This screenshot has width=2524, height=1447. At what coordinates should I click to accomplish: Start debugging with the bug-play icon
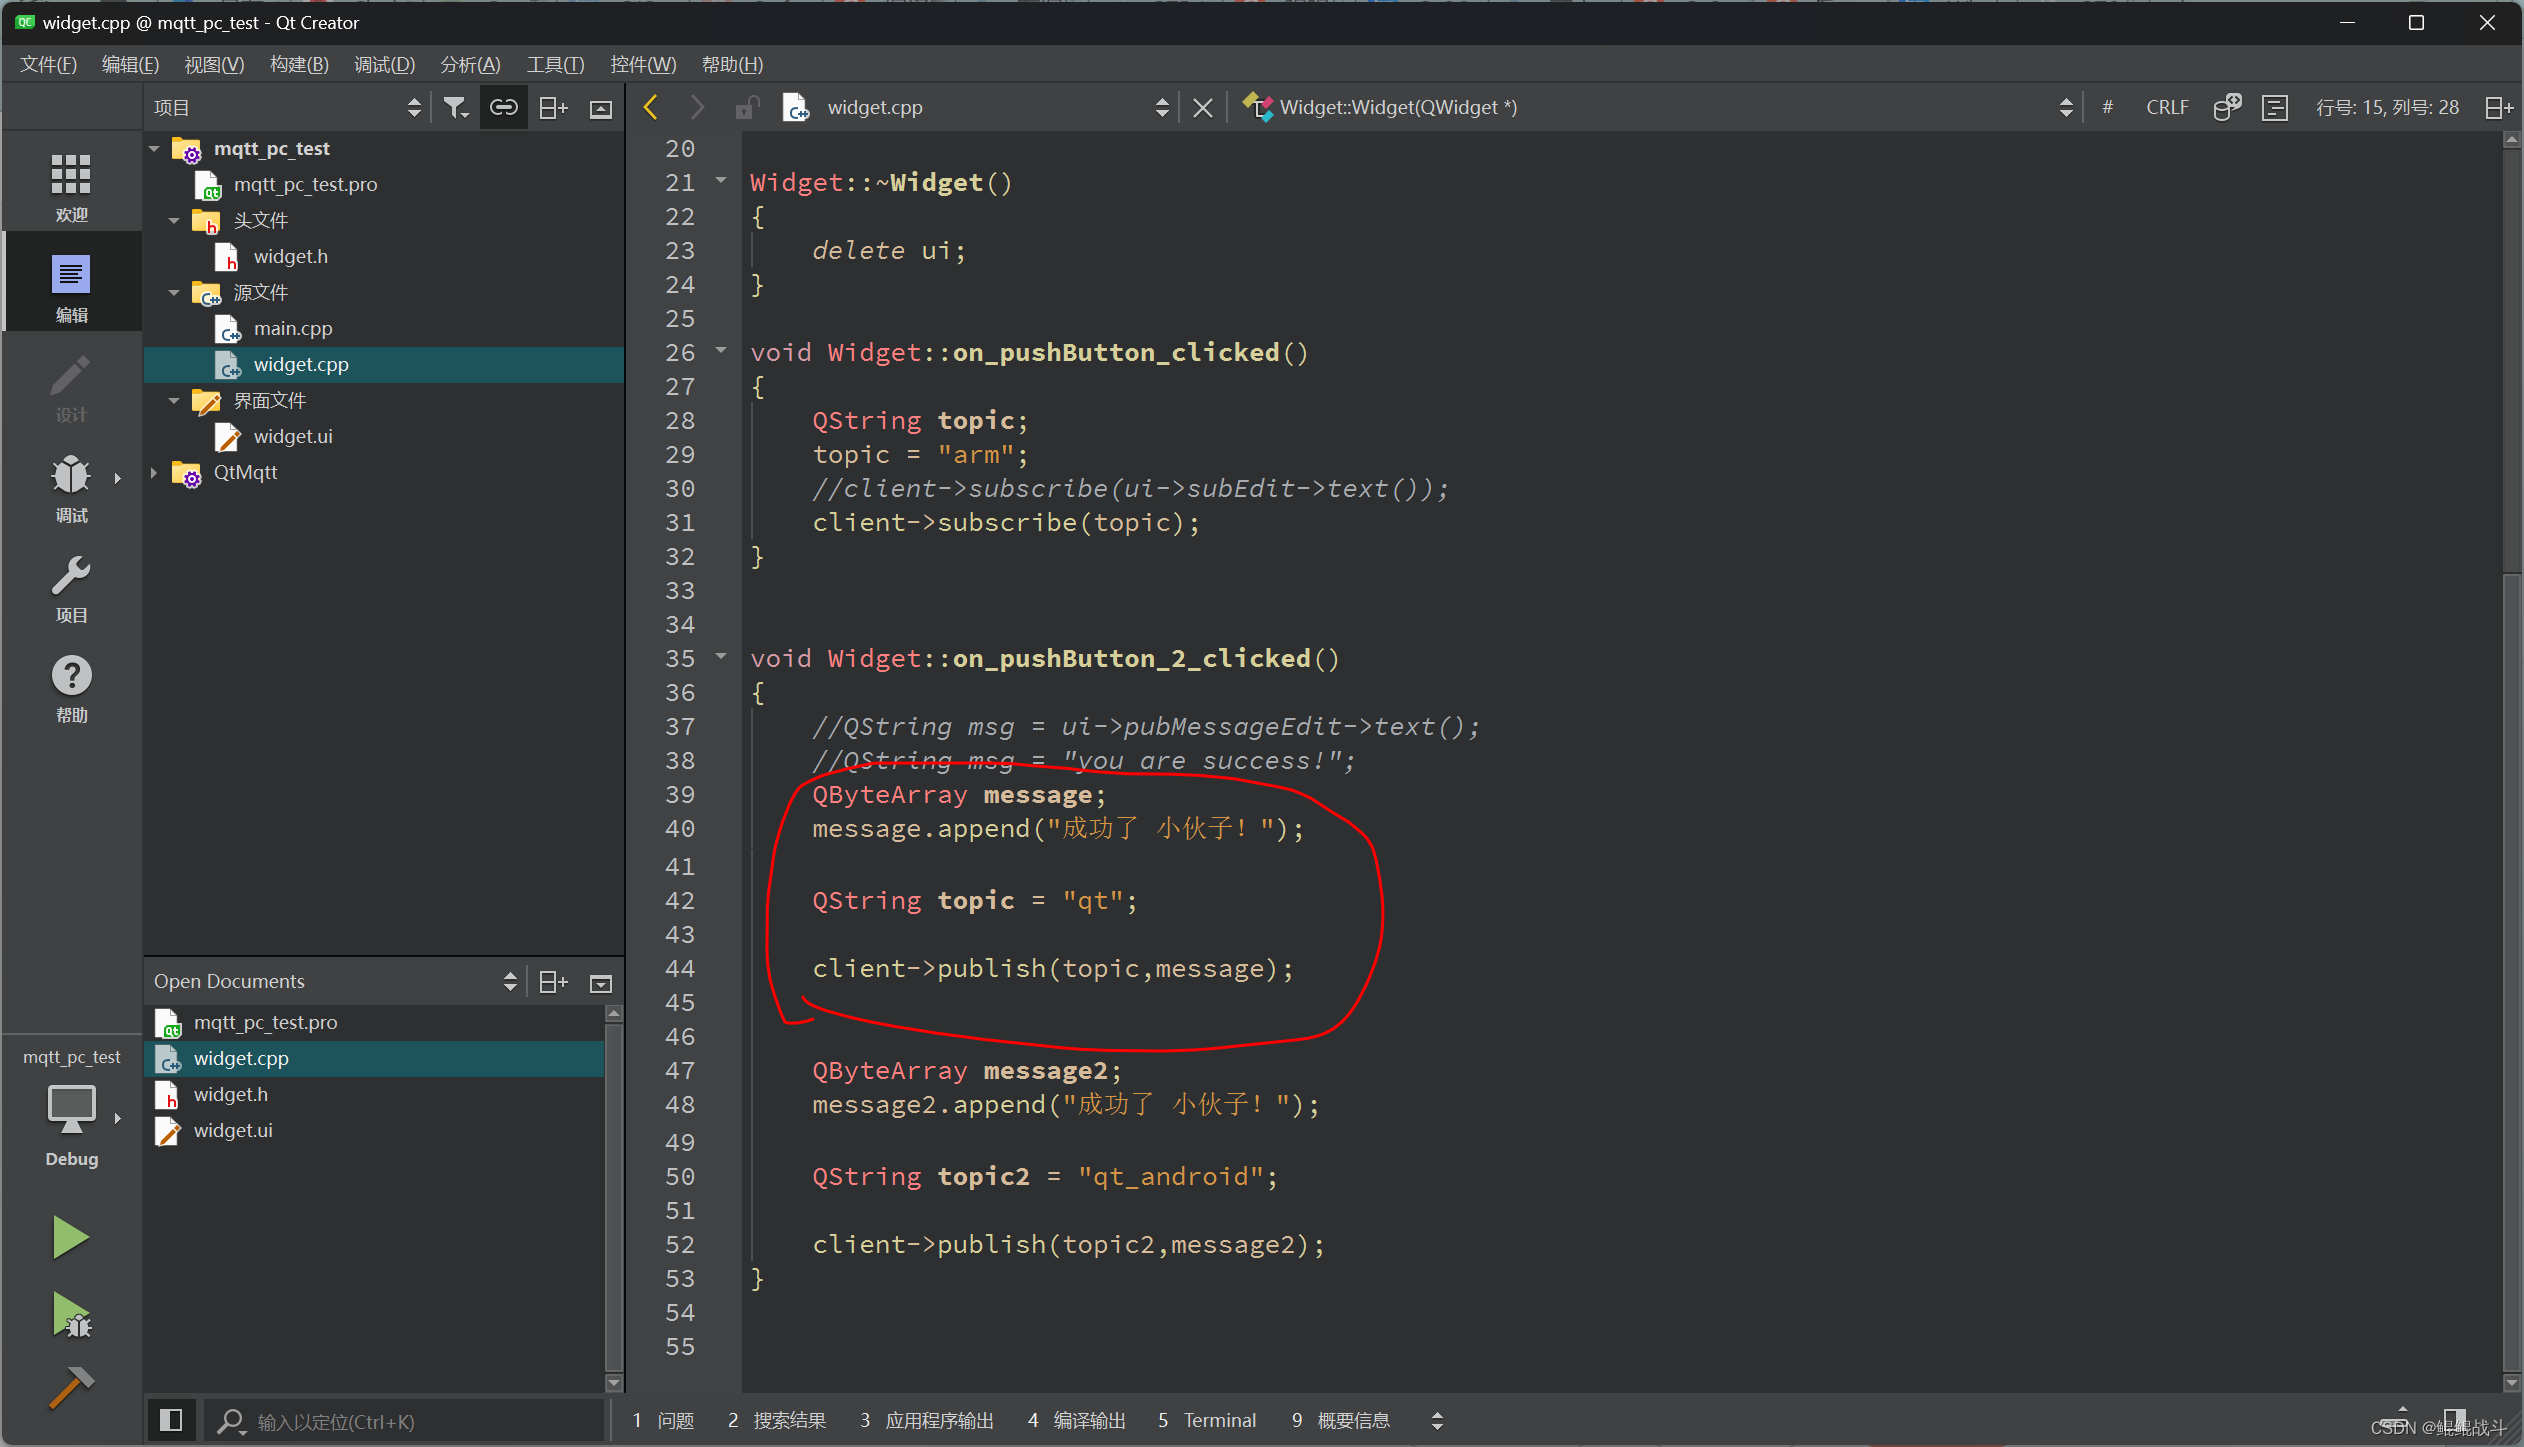coord(71,1314)
